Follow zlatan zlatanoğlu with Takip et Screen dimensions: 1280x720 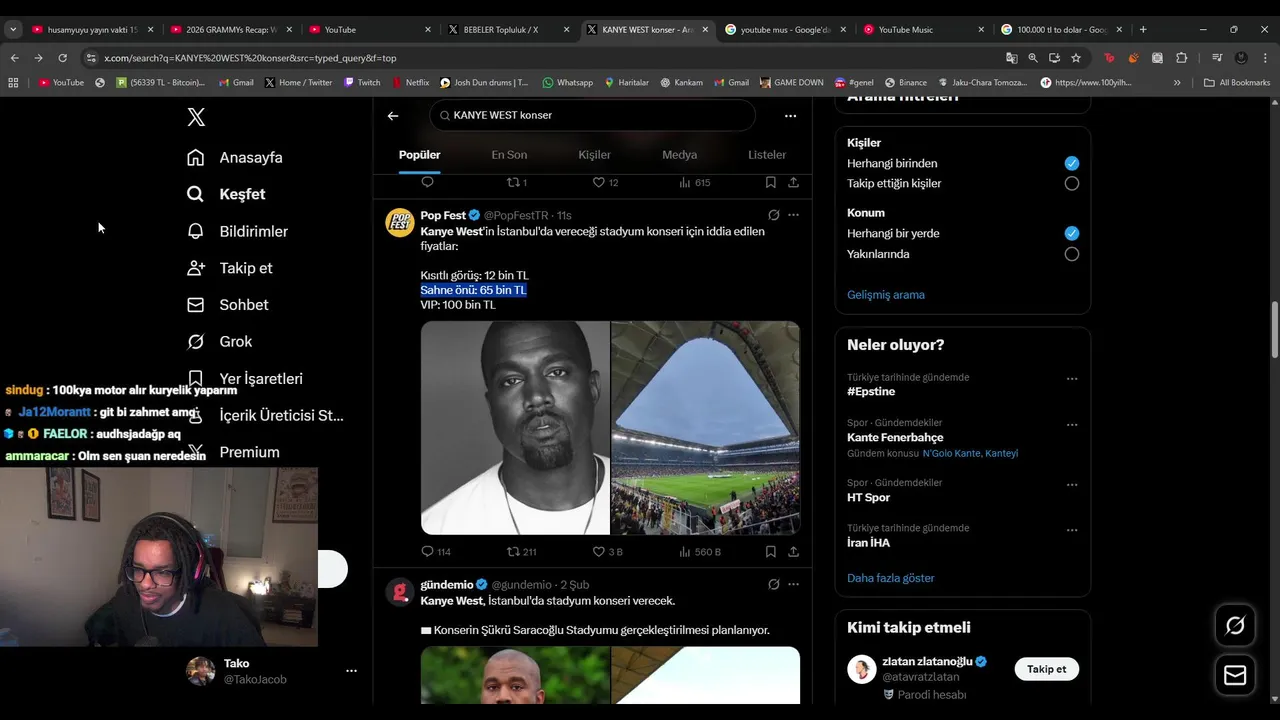click(x=1046, y=669)
